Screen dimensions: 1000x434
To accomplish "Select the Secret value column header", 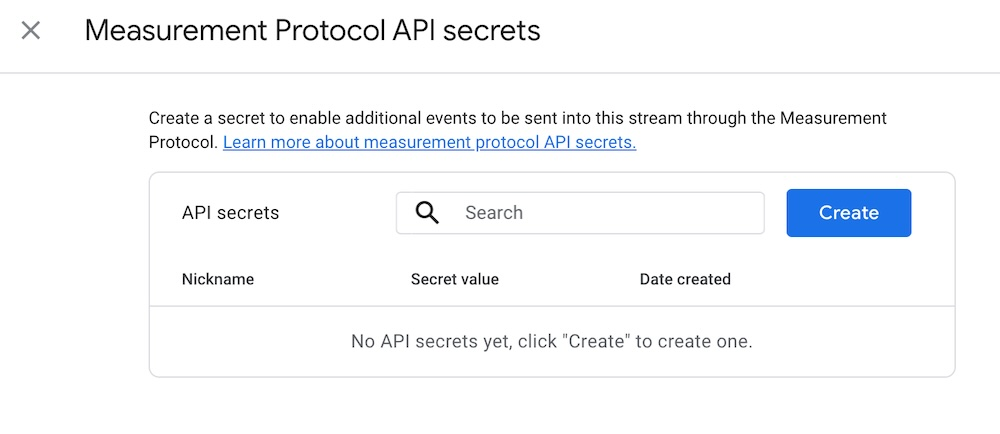I will pyautogui.click(x=454, y=279).
